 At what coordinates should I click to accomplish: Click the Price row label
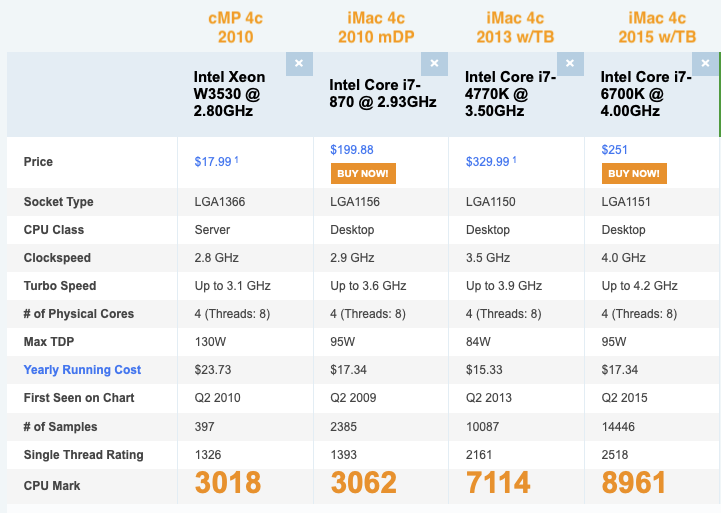[x=38, y=162]
